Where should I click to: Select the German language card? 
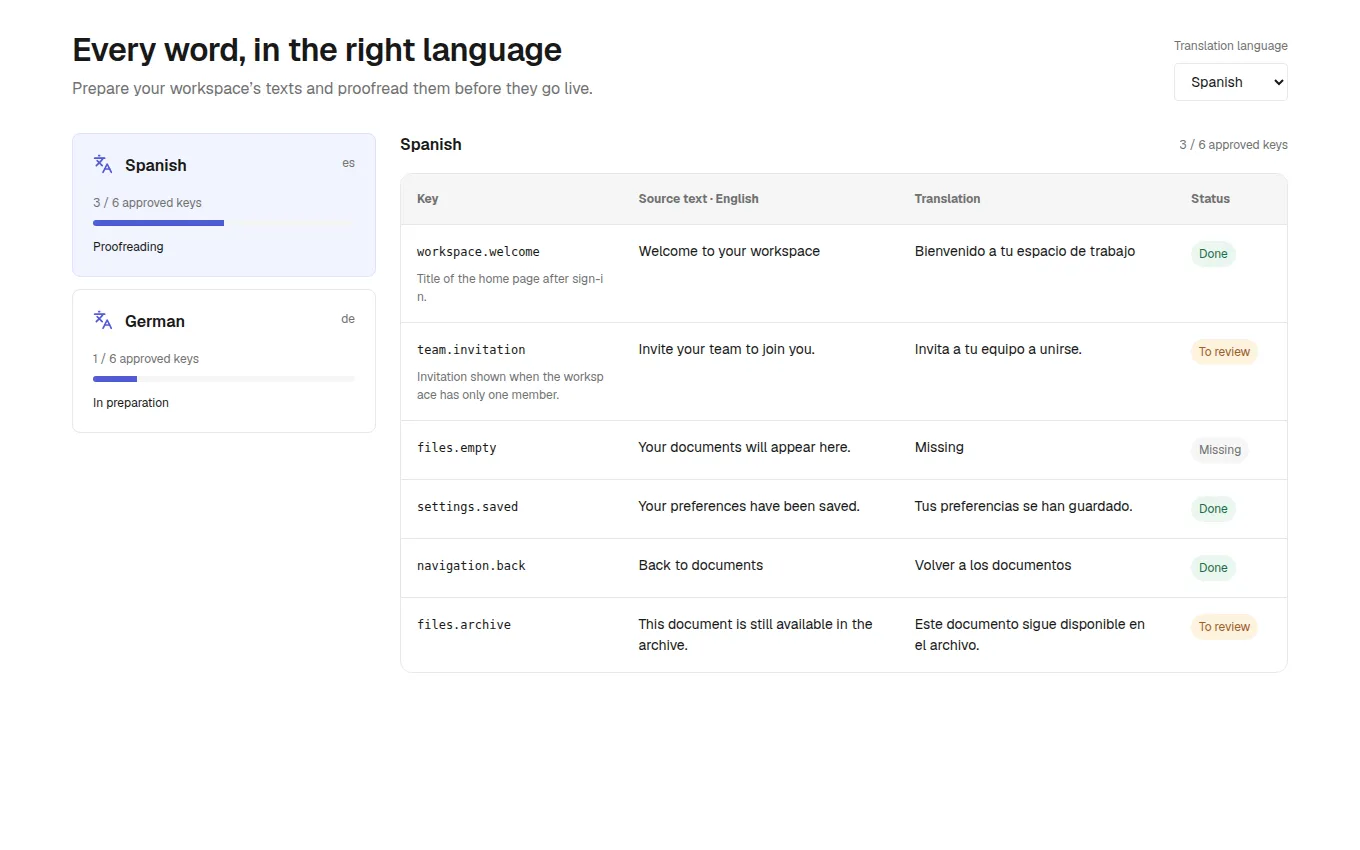[224, 361]
